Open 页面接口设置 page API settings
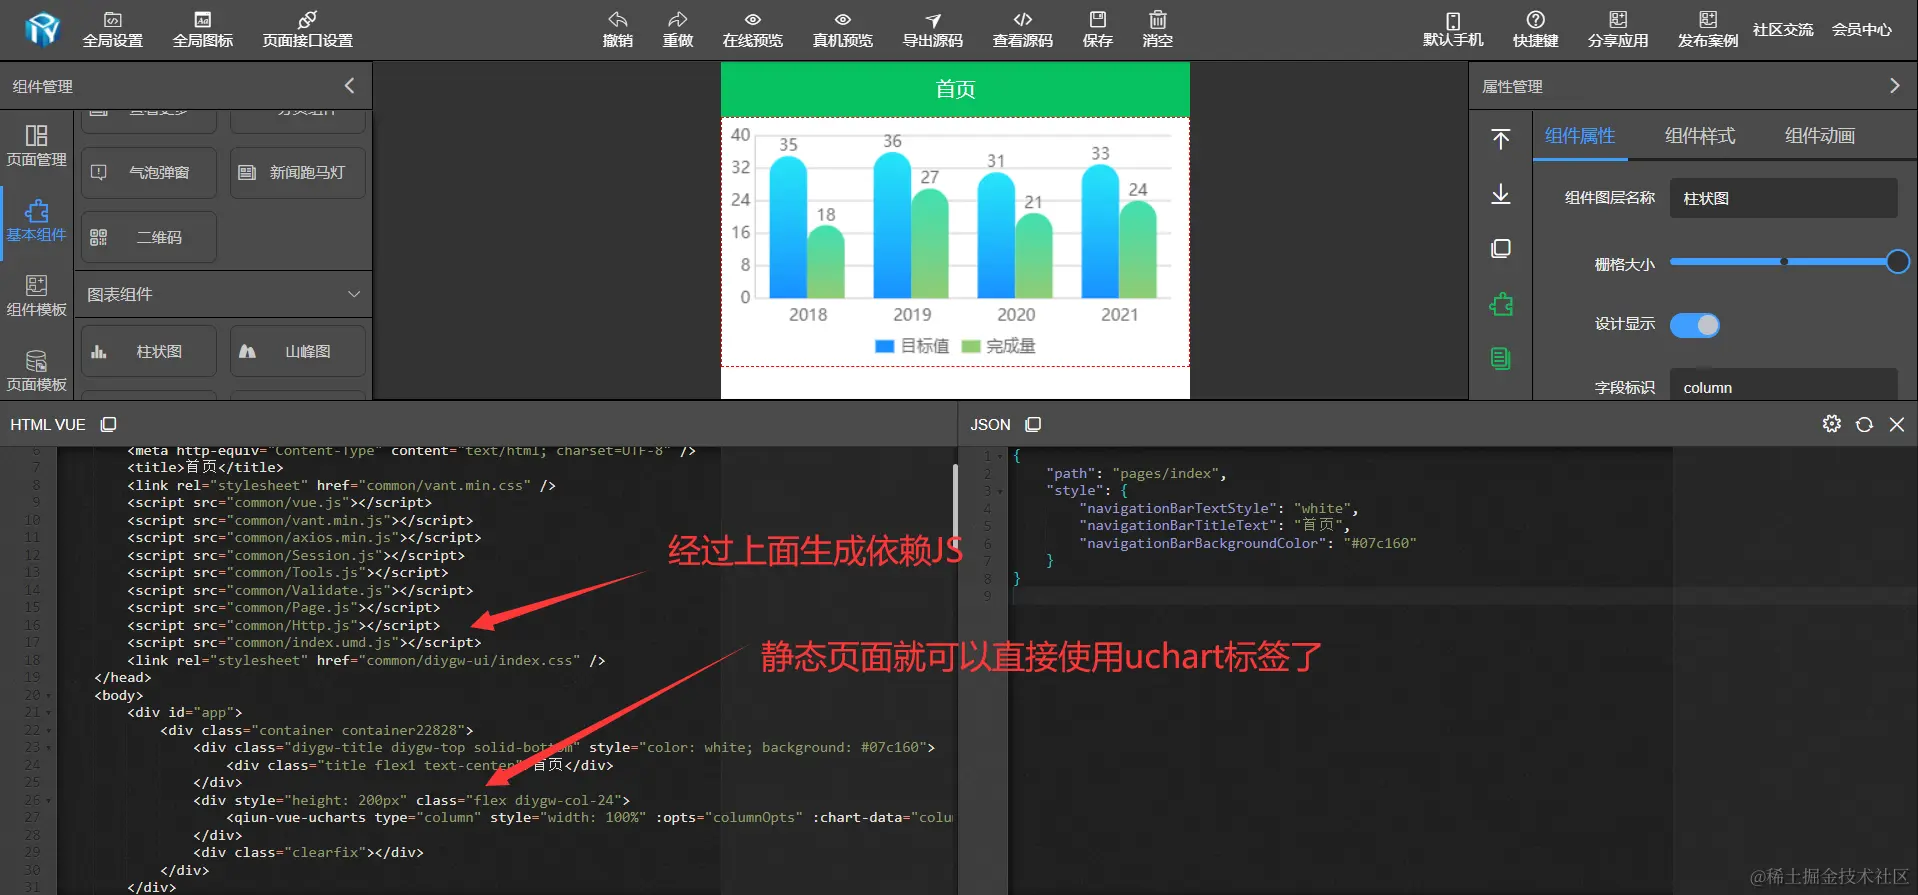The image size is (1918, 895). click(307, 29)
